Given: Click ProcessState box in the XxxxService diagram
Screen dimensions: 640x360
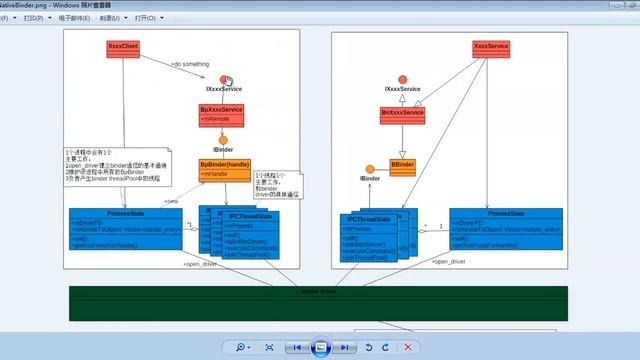Looking at the screenshot, I should (506, 229).
